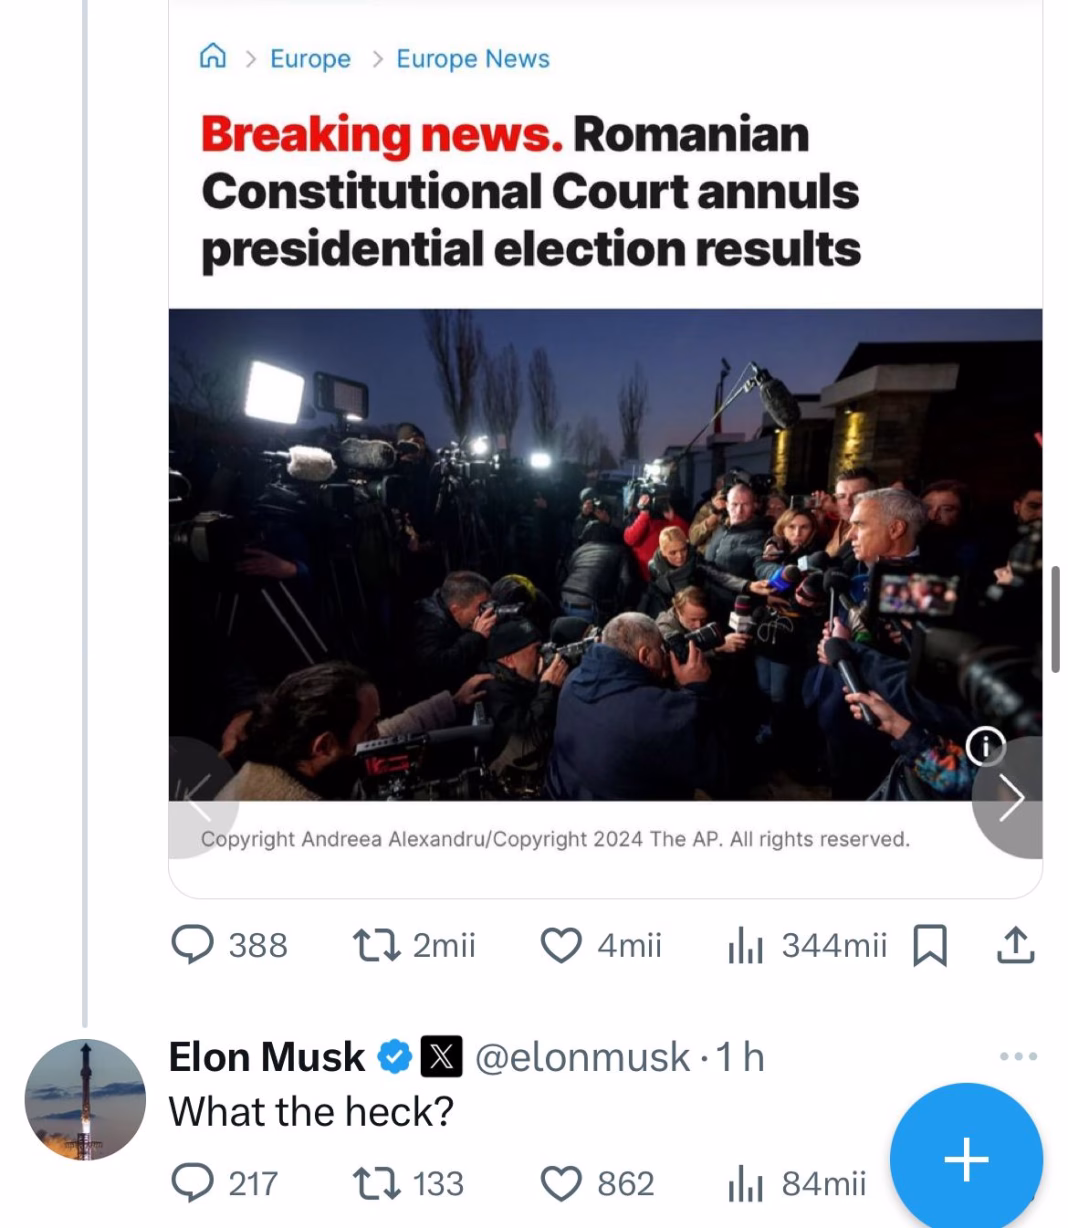1068x1228 pixels.
Task: Reply to Elon Musk's comment showing 217
Action: [194, 1183]
